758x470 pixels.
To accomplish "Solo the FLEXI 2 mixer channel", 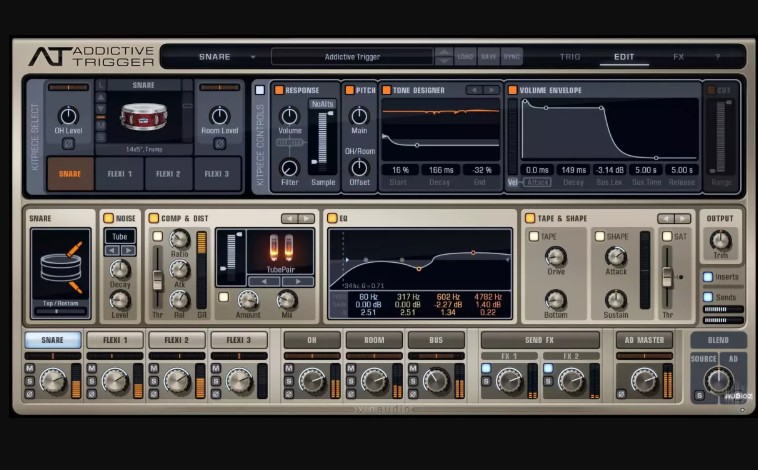I will 154,381.
